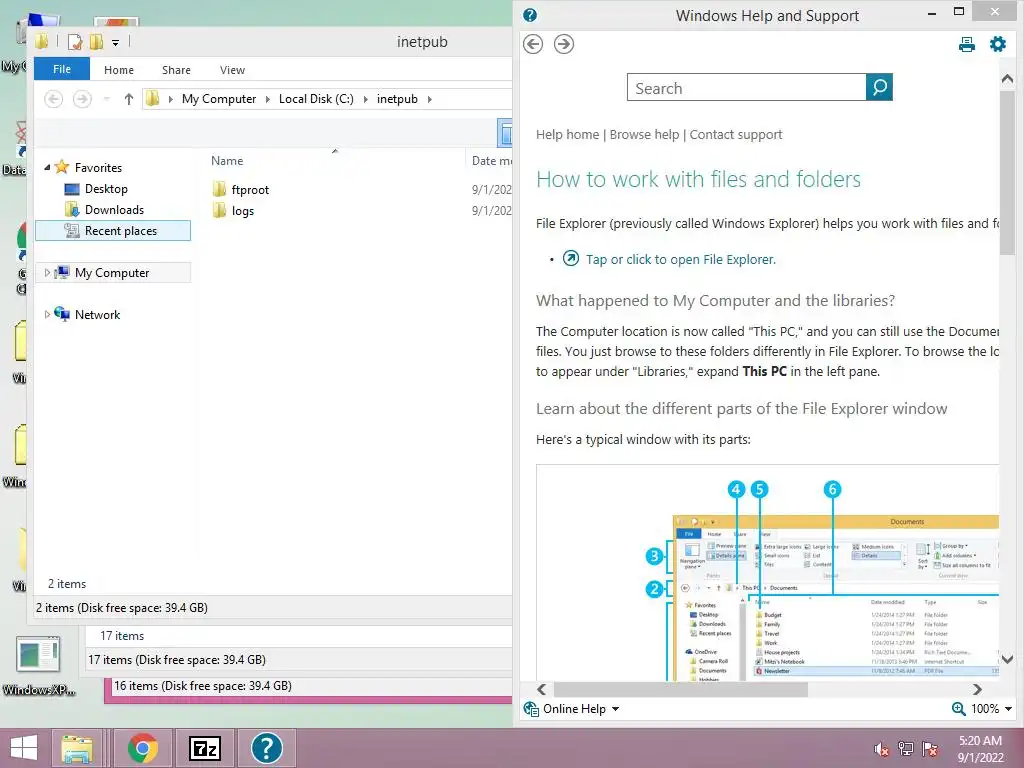Switch to the View ribbon tab
Image resolution: width=1024 pixels, height=768 pixels.
(x=232, y=70)
